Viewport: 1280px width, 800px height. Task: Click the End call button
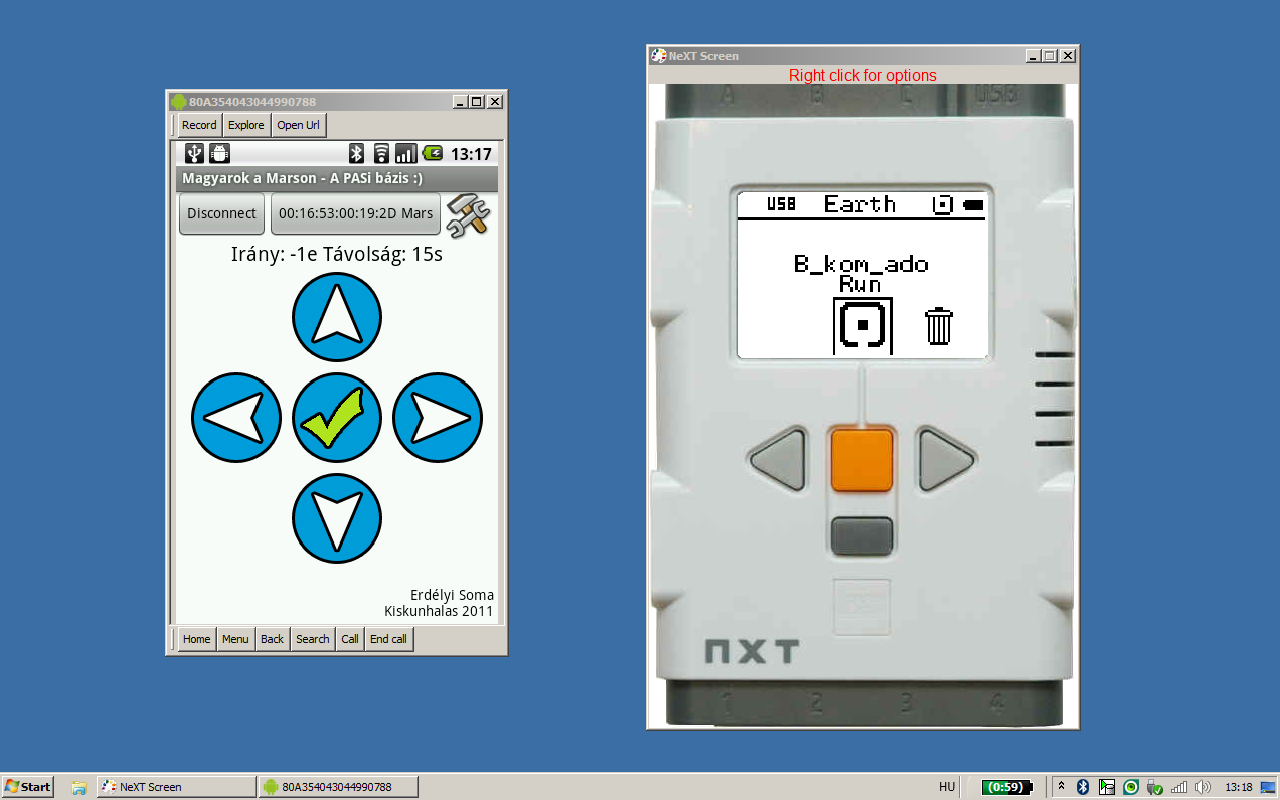[388, 639]
